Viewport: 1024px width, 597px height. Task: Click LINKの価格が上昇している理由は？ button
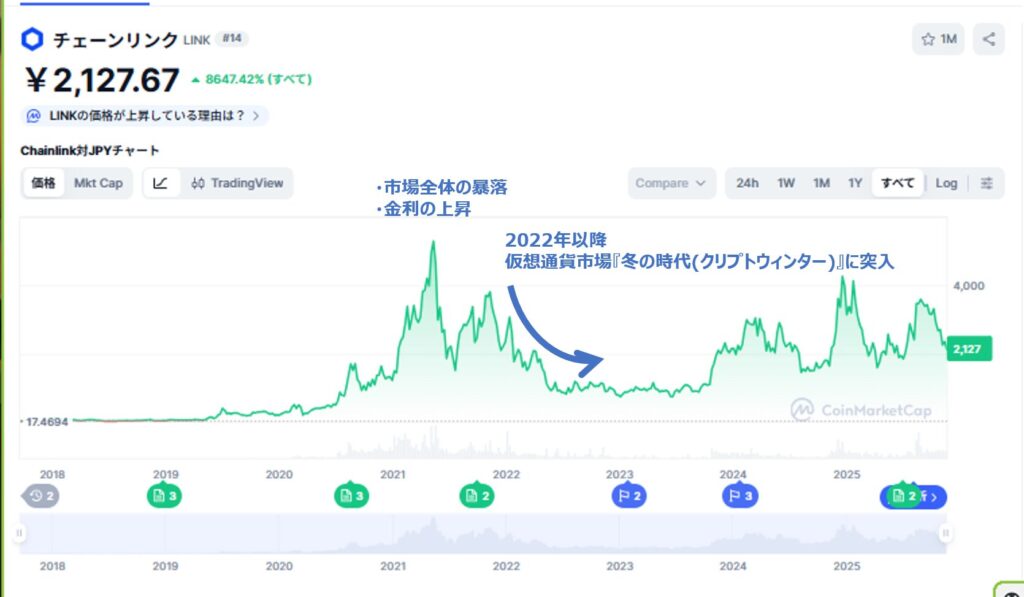(145, 115)
